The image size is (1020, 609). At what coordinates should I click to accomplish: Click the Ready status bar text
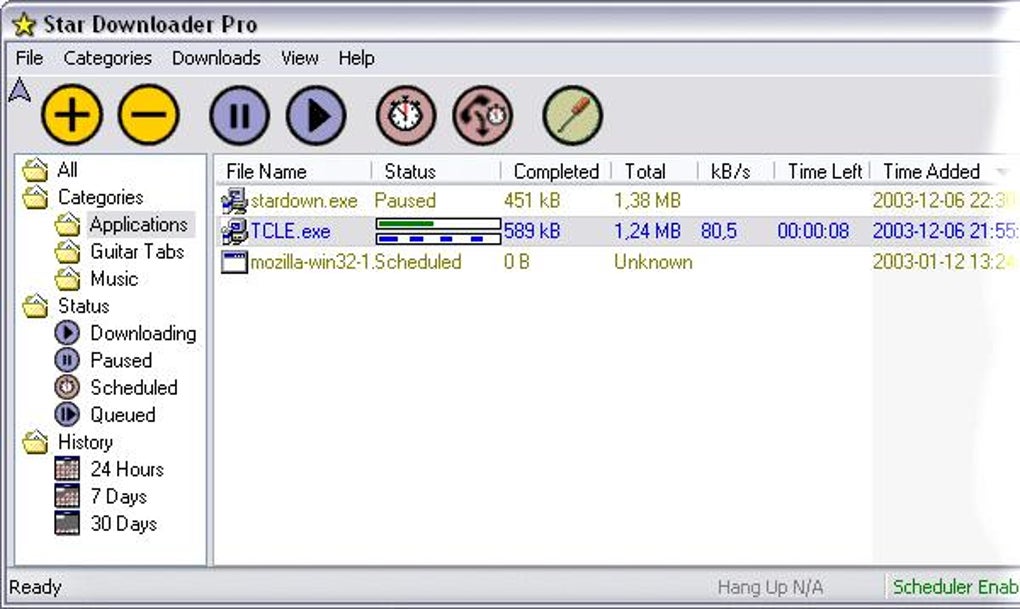[35, 588]
